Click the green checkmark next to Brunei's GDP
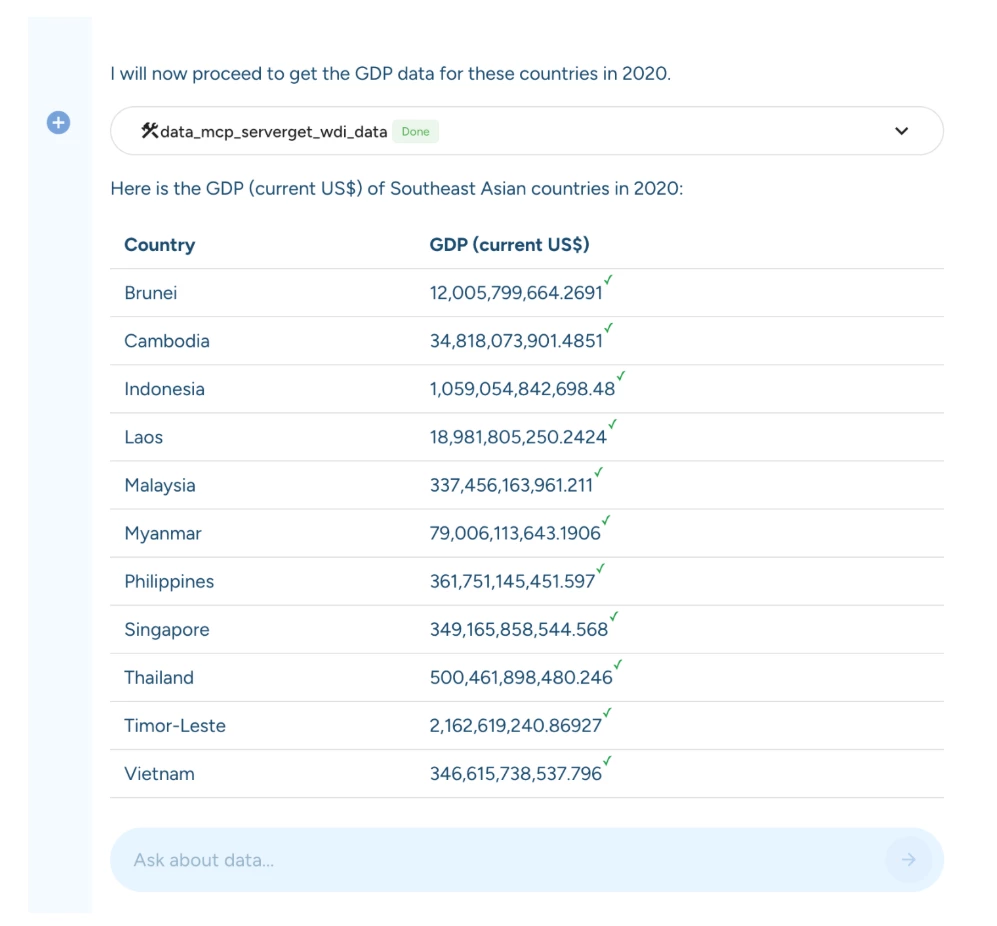Screen dimensions: 997x926 click(609, 281)
